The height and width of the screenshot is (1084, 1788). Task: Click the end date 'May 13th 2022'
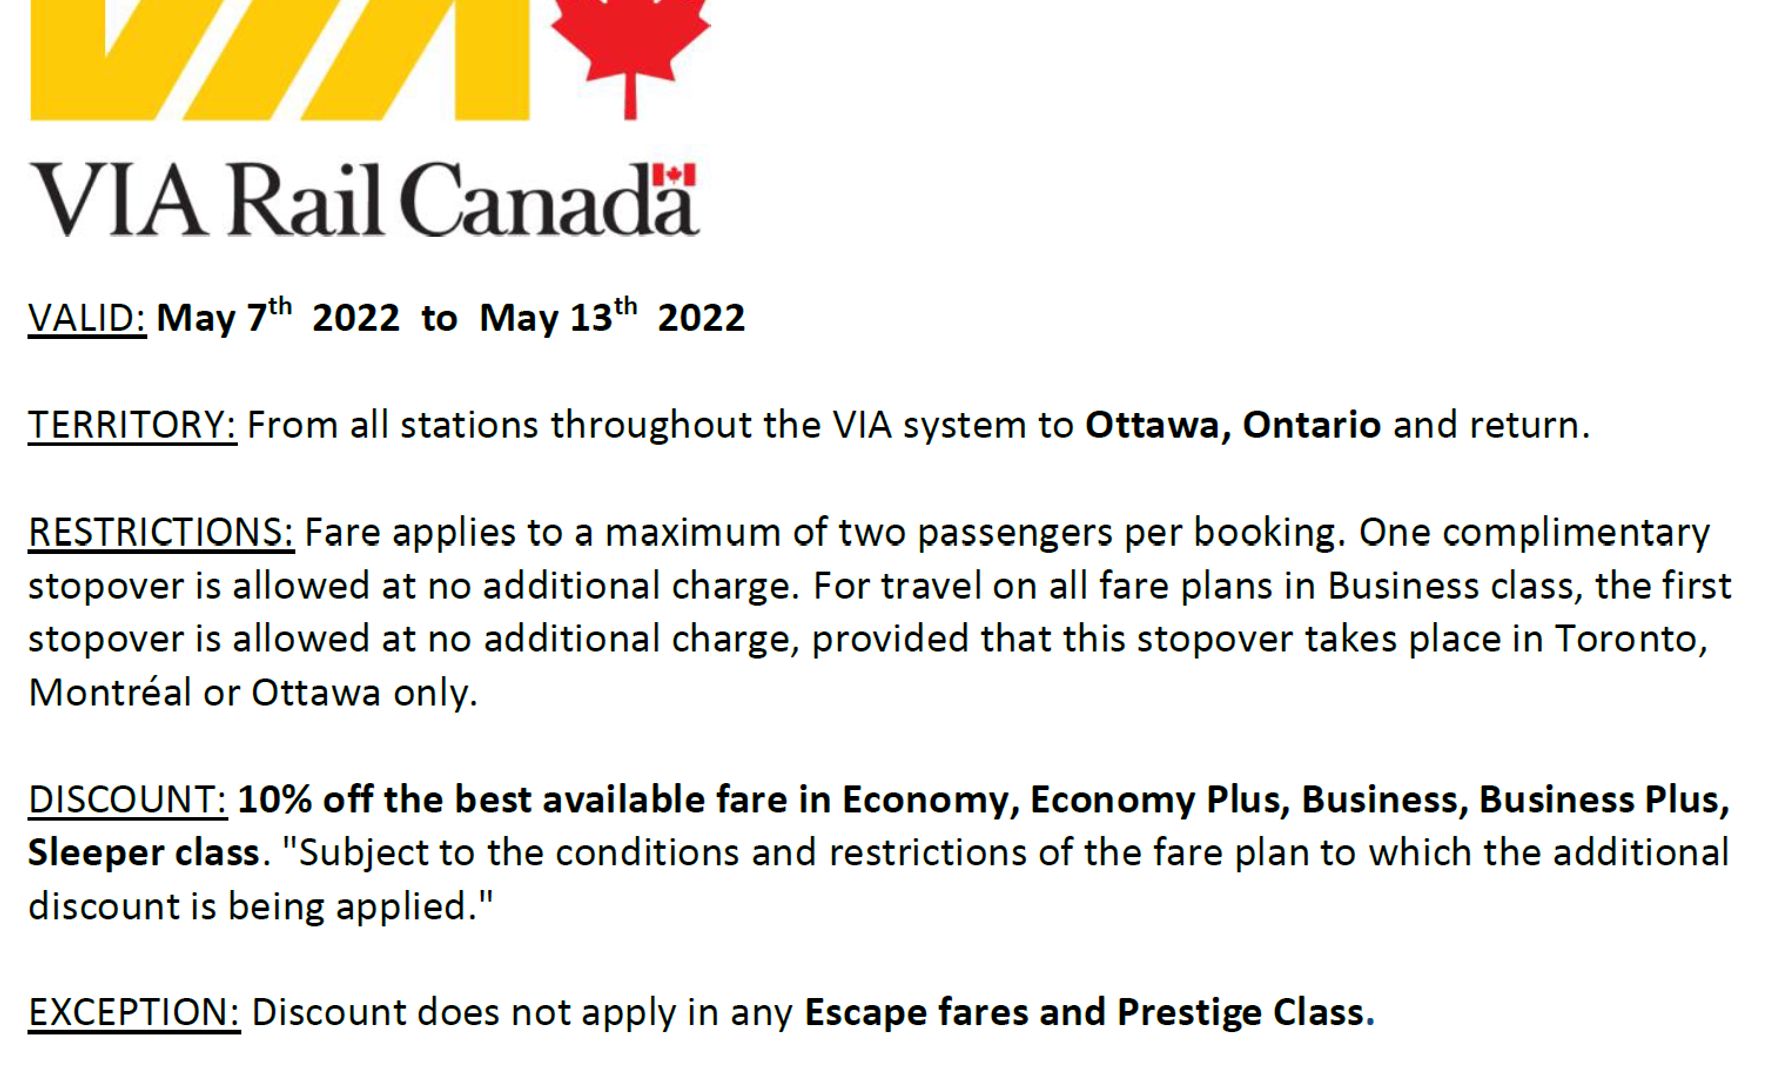[x=612, y=319]
